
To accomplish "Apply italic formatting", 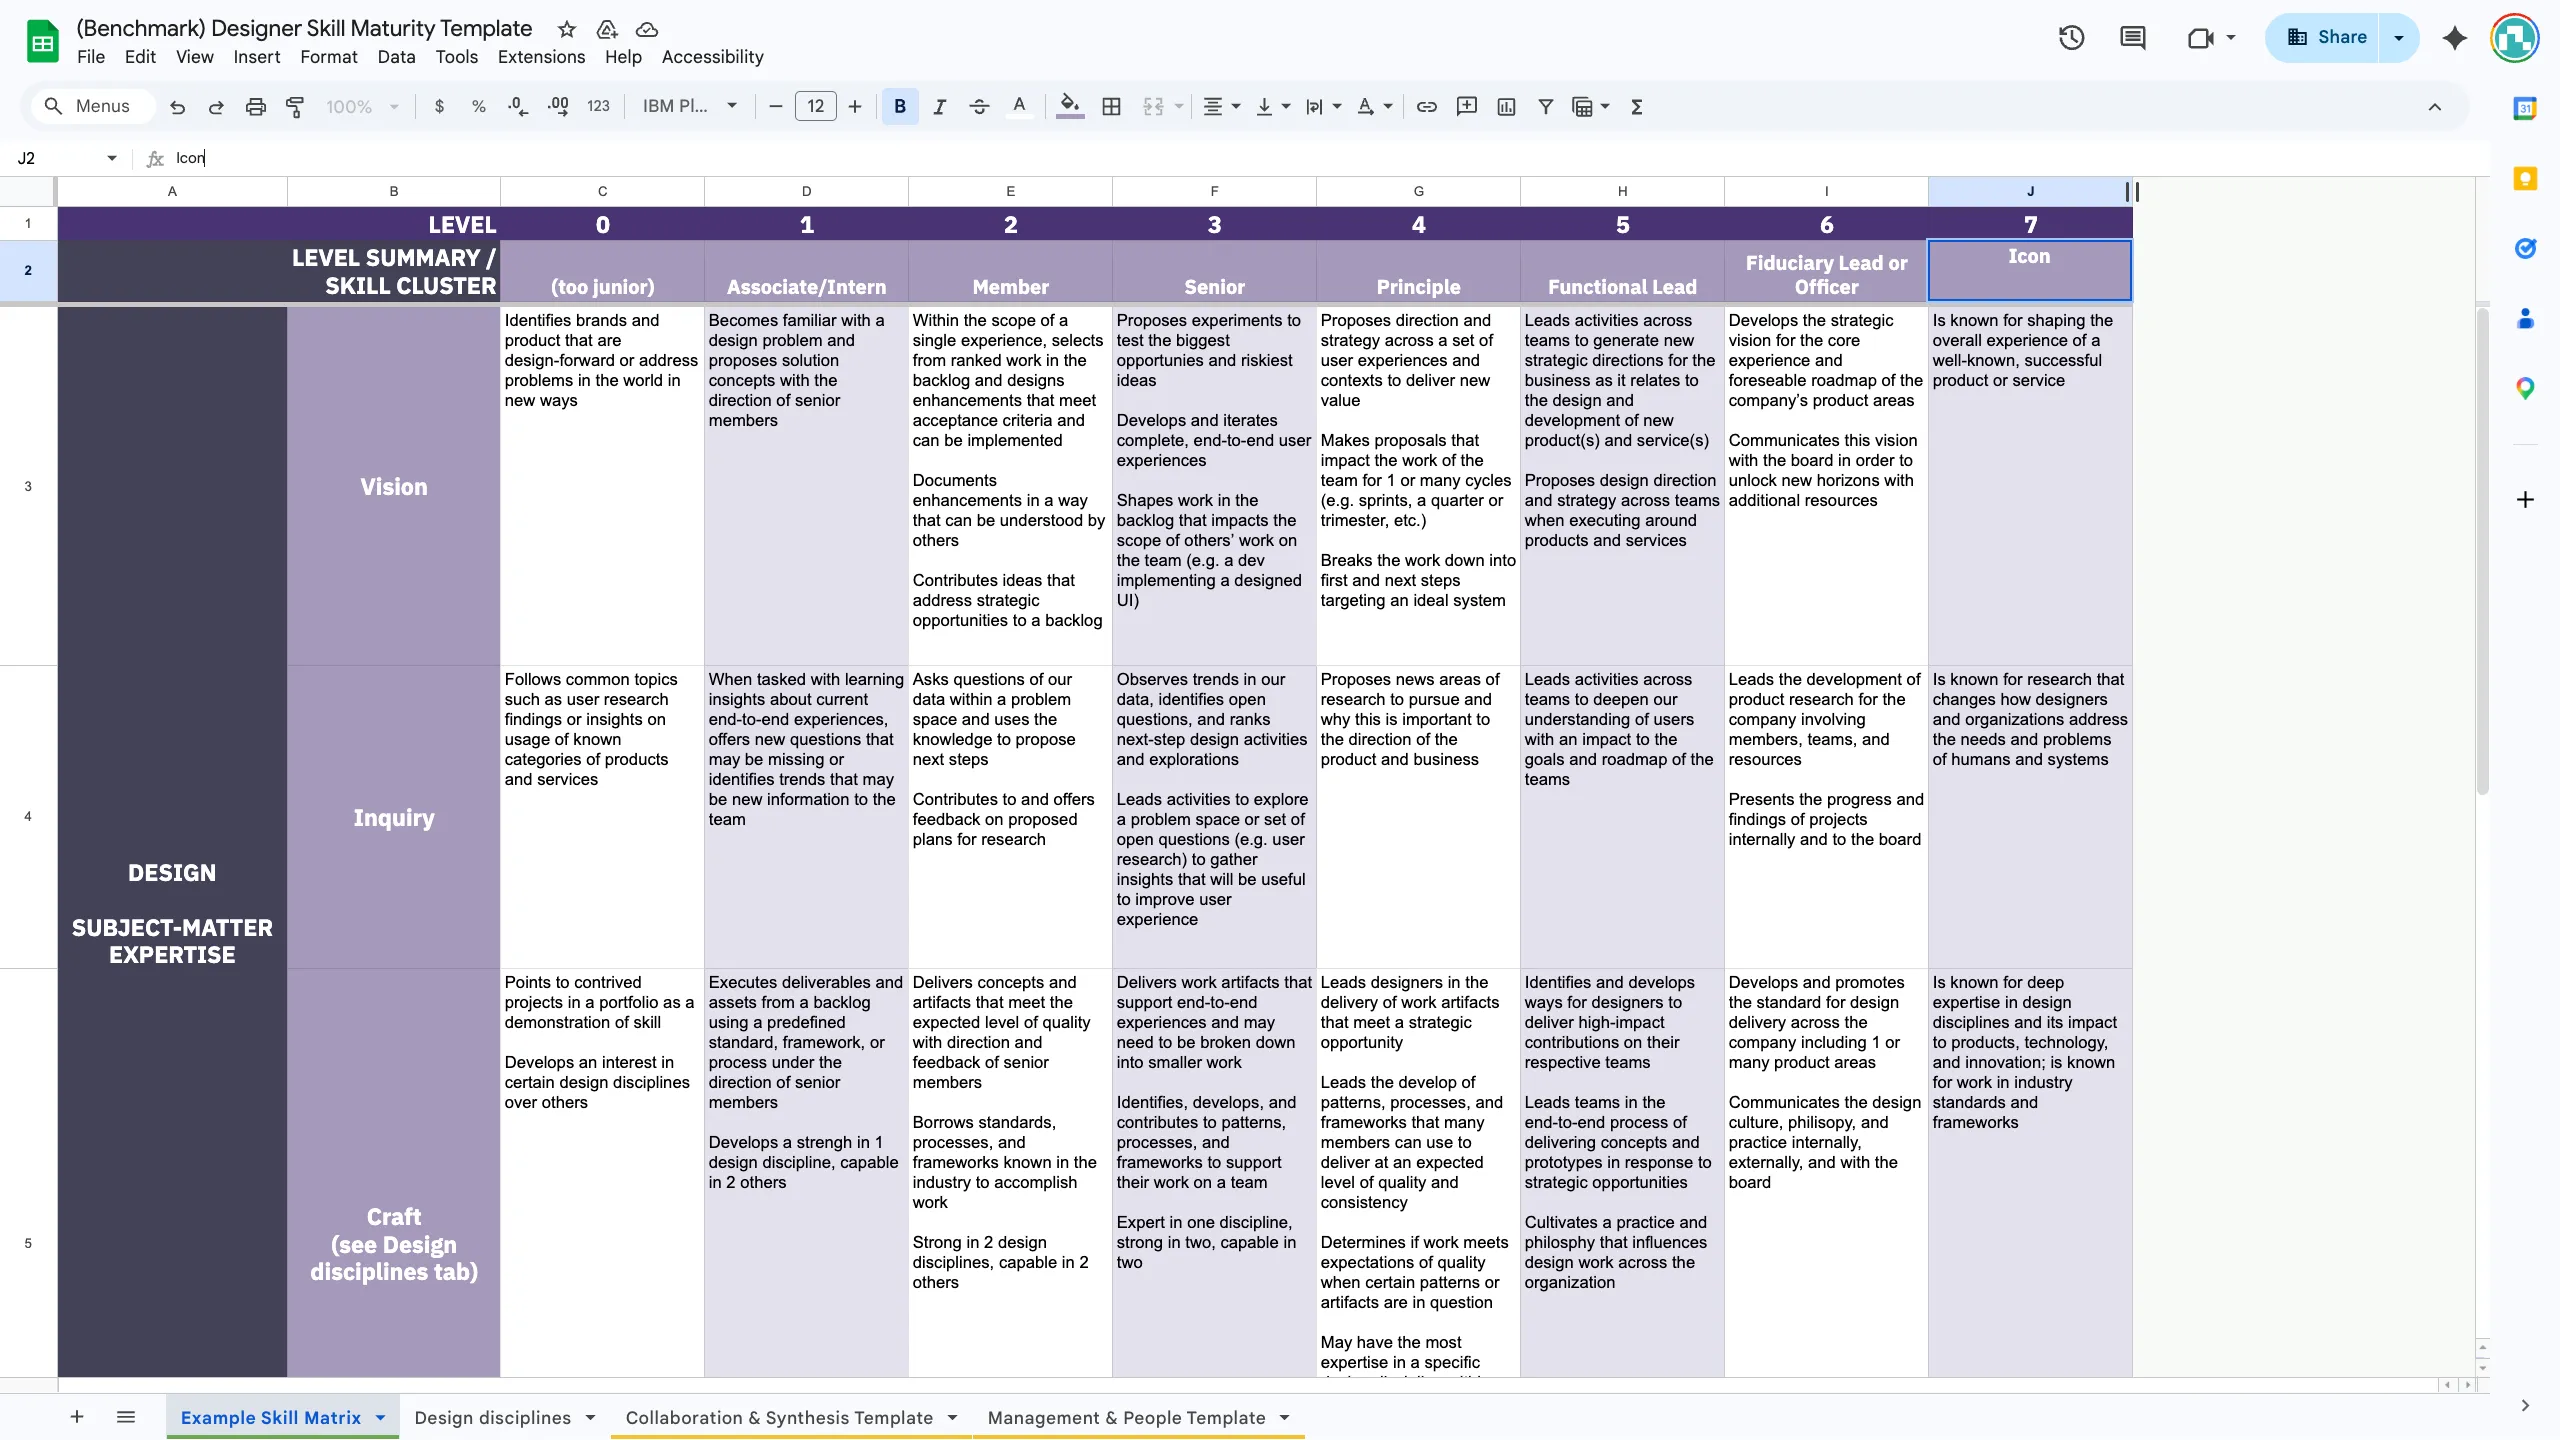I will coord(939,107).
